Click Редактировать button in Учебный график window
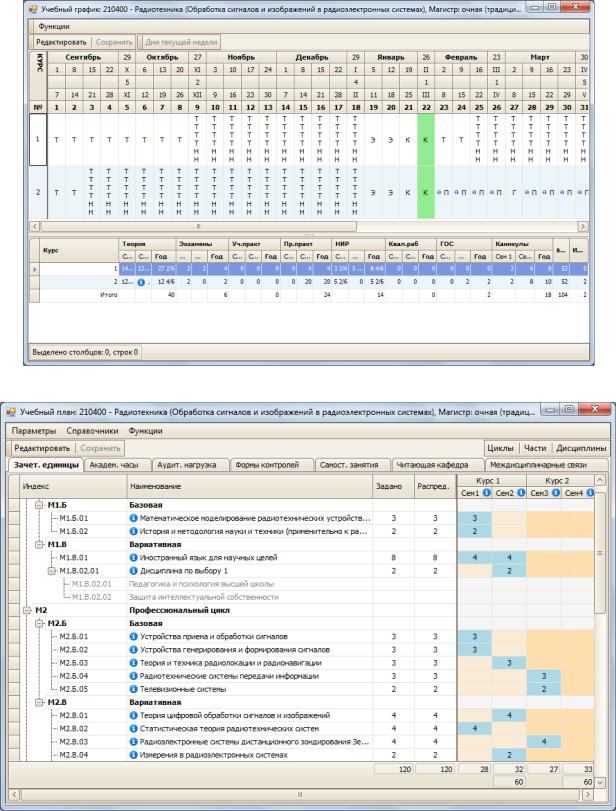 point(61,42)
